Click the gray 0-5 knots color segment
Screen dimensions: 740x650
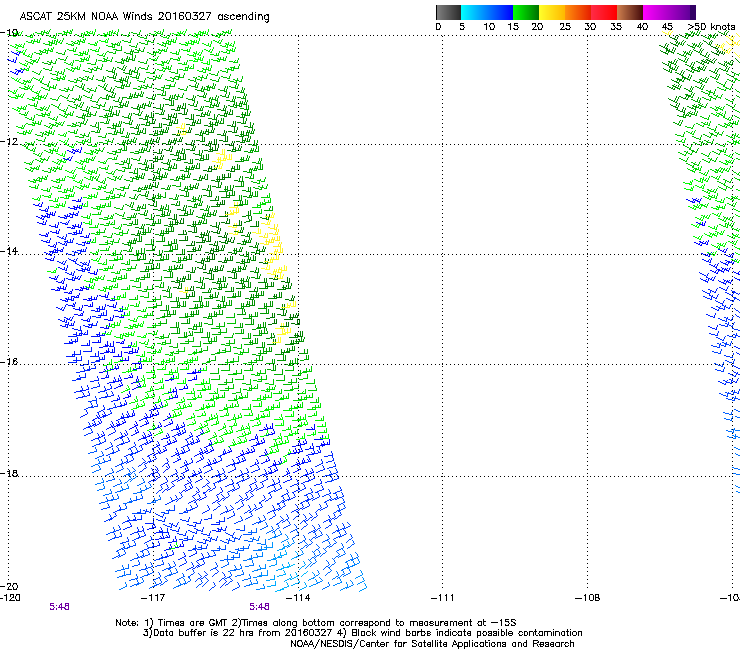click(x=448, y=12)
